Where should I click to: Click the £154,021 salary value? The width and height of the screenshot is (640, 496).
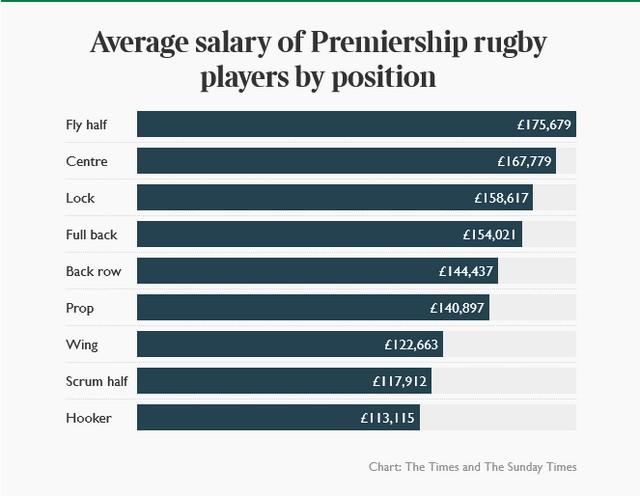coord(490,235)
